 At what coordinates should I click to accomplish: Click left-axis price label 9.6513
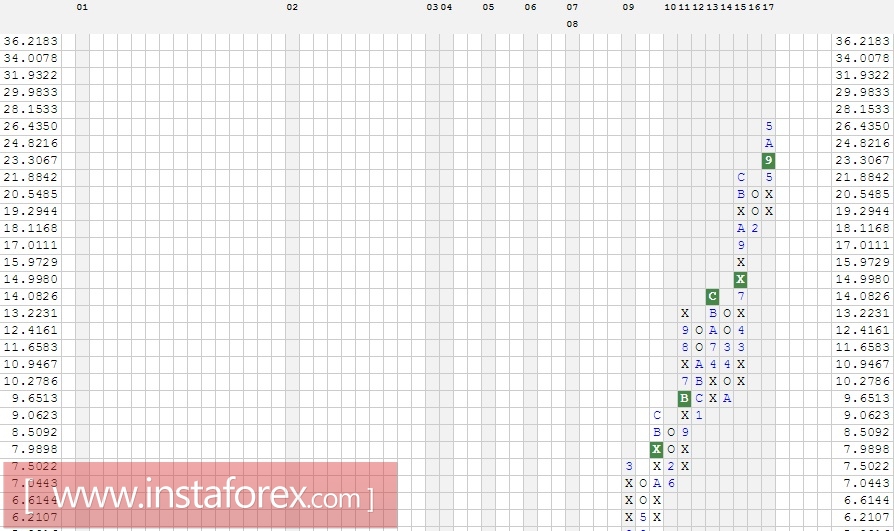[35, 398]
